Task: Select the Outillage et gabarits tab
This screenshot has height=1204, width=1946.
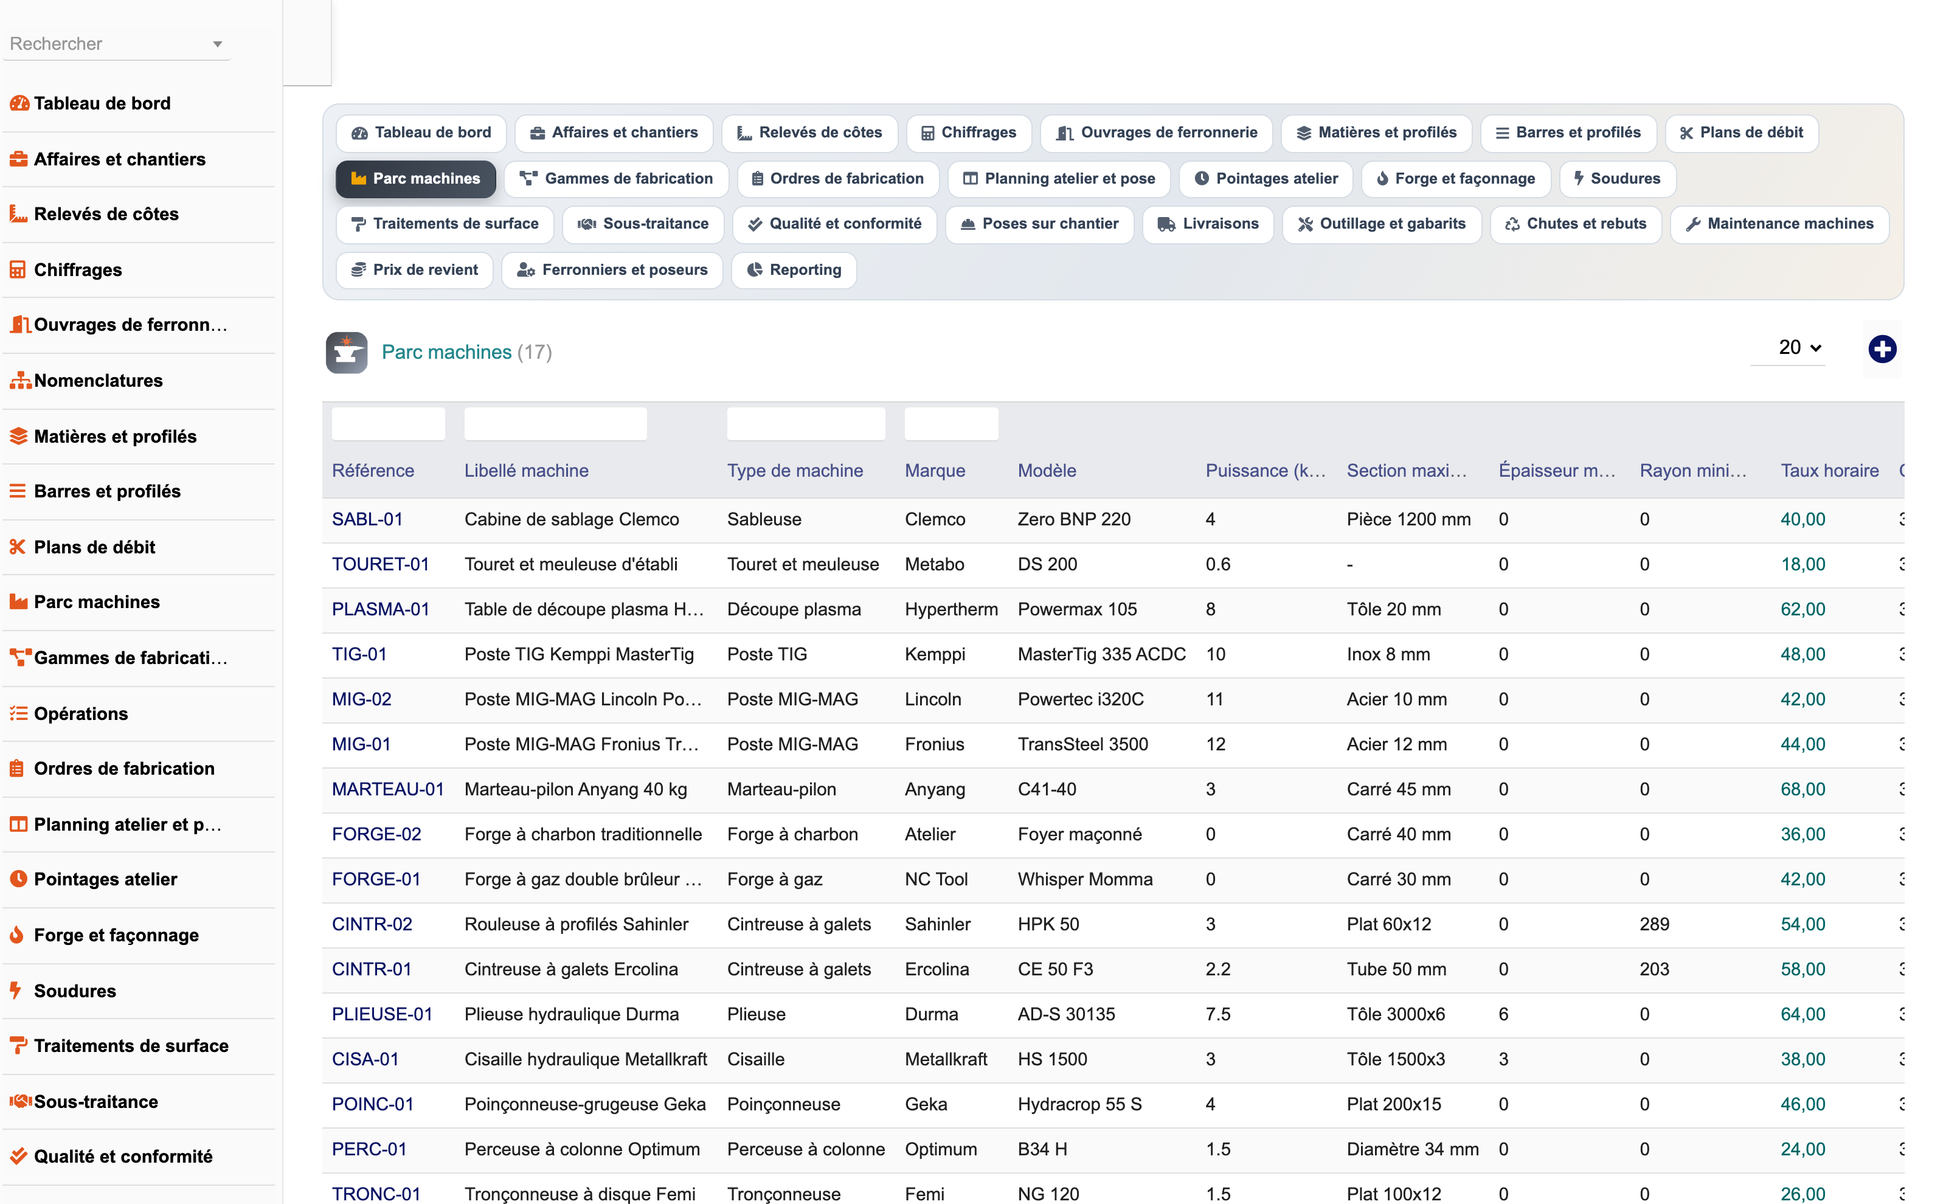Action: (1381, 224)
